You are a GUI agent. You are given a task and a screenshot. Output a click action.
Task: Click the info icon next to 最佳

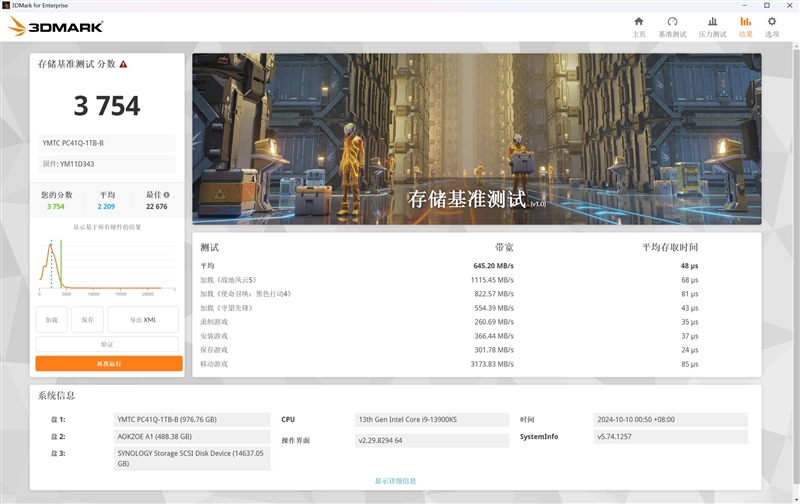pos(166,195)
